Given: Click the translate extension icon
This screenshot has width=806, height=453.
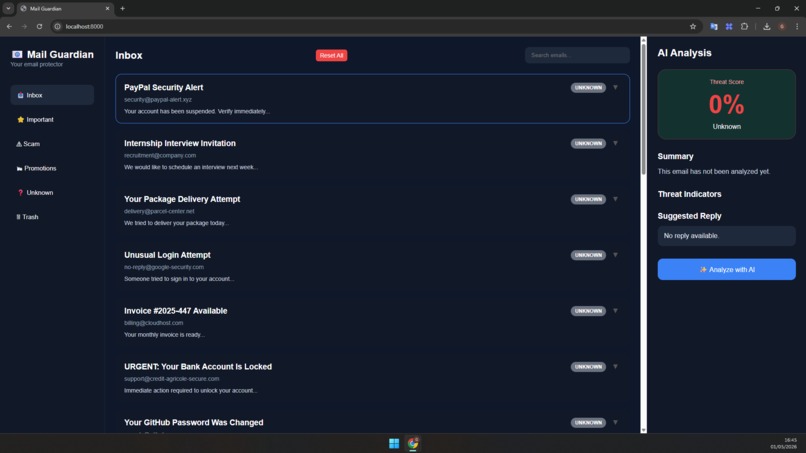Looking at the screenshot, I should point(713,26).
